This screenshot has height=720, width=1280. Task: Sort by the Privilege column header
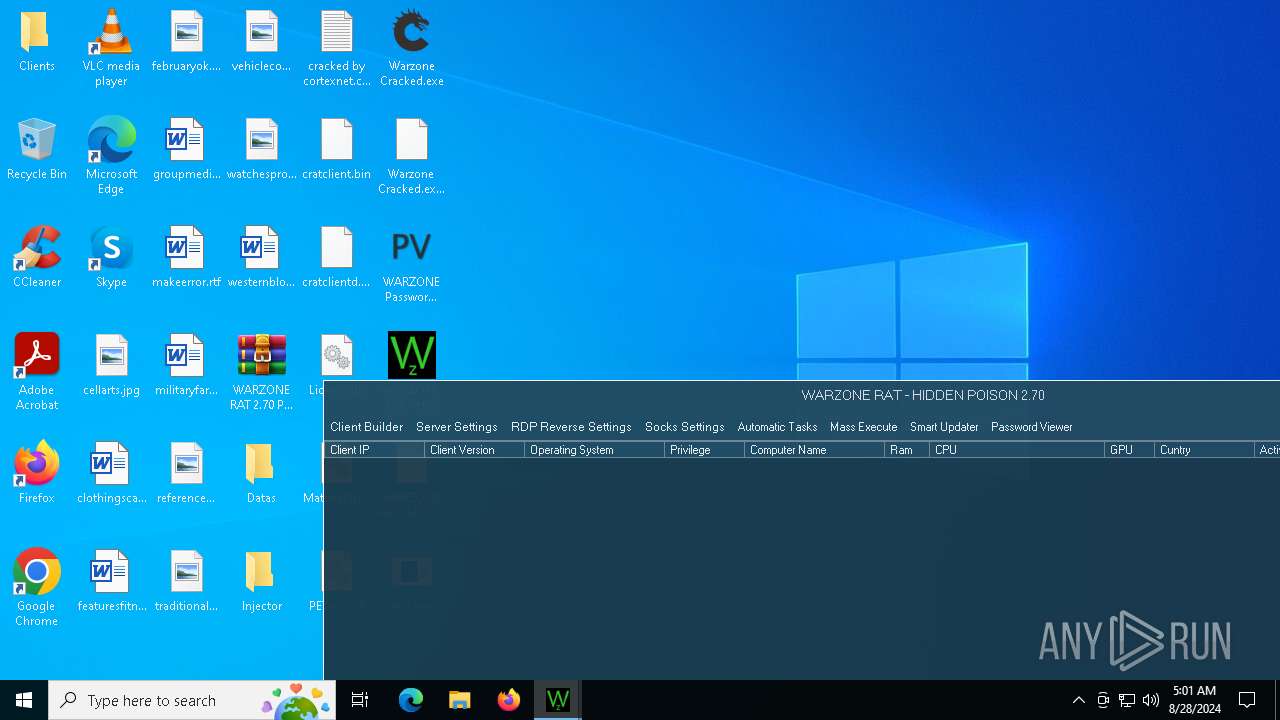click(704, 450)
